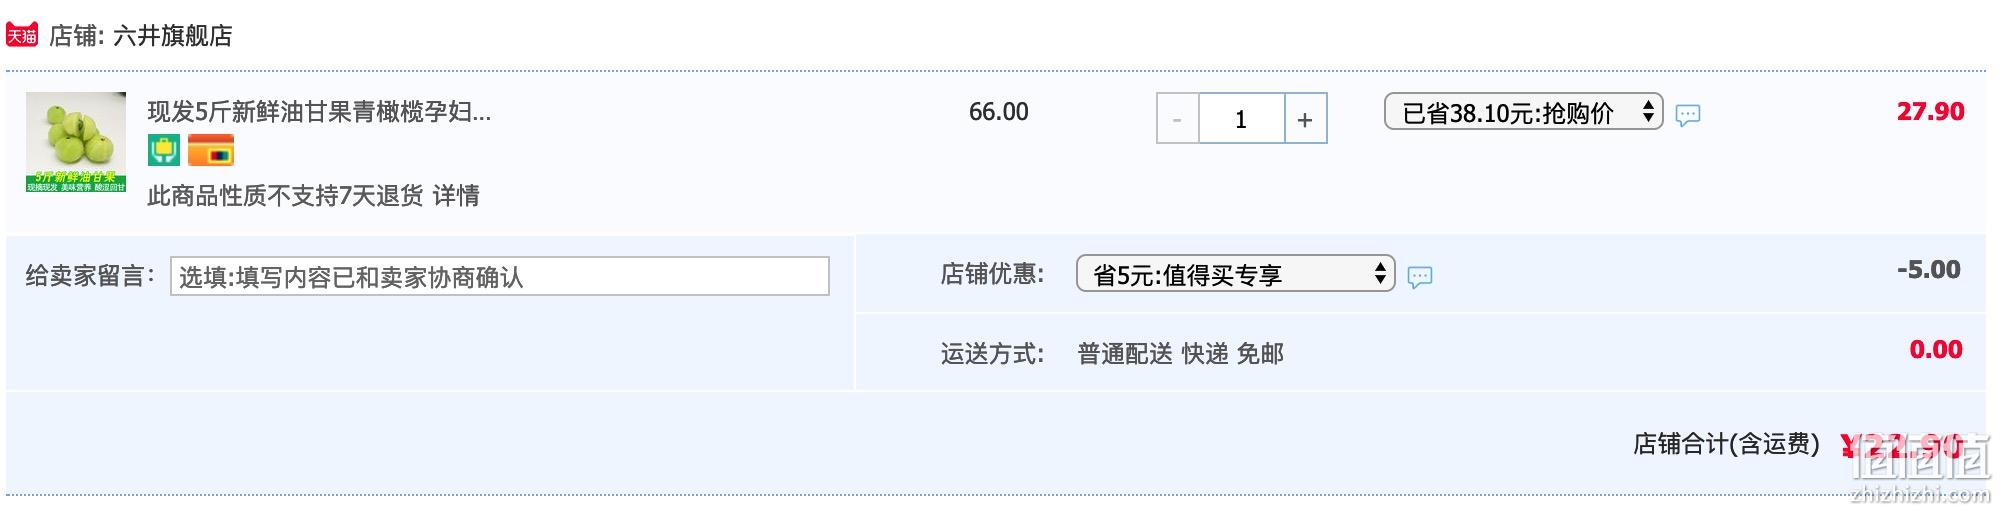Focus the 给卖家留言 seller message field
The height and width of the screenshot is (512, 2000).
[500, 276]
